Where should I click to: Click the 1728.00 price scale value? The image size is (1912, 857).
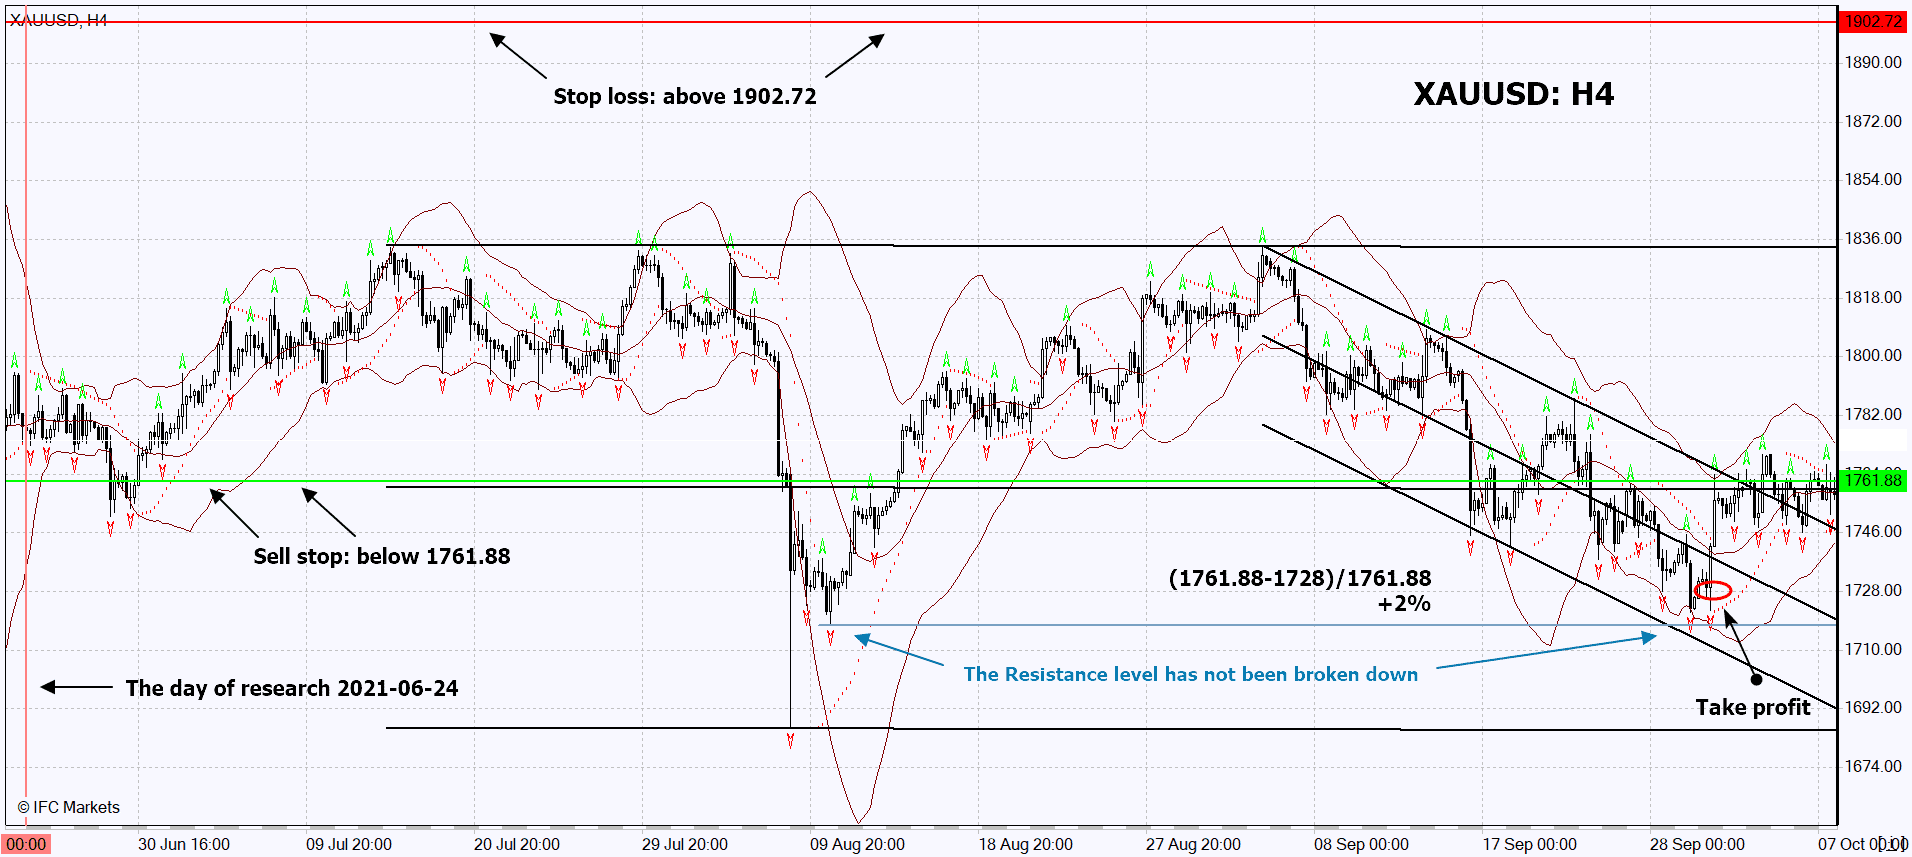pyautogui.click(x=1873, y=590)
